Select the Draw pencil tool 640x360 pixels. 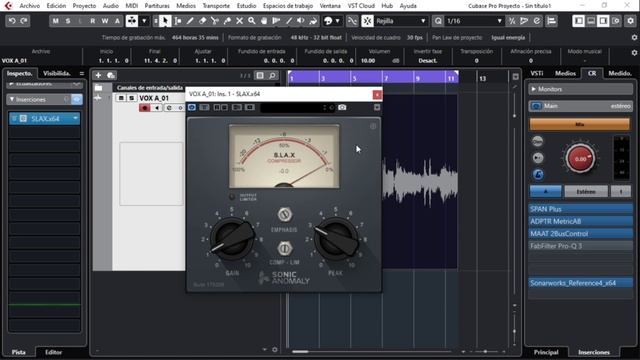click(190, 21)
